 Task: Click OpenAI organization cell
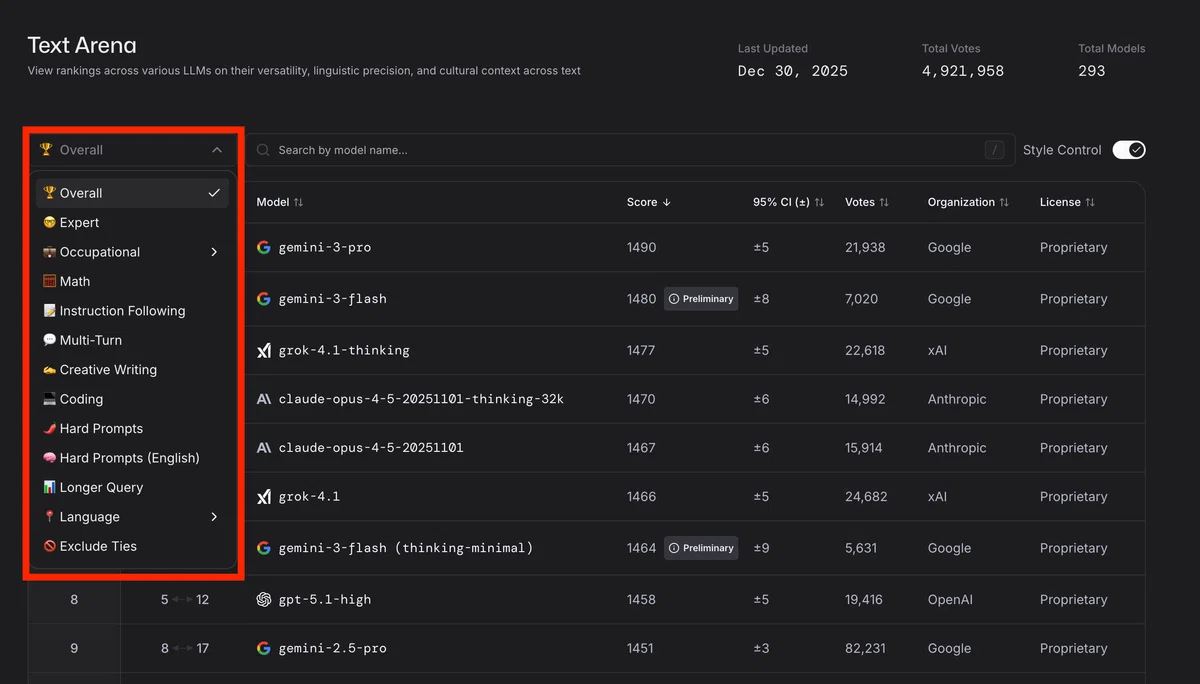pyautogui.click(x=951, y=600)
